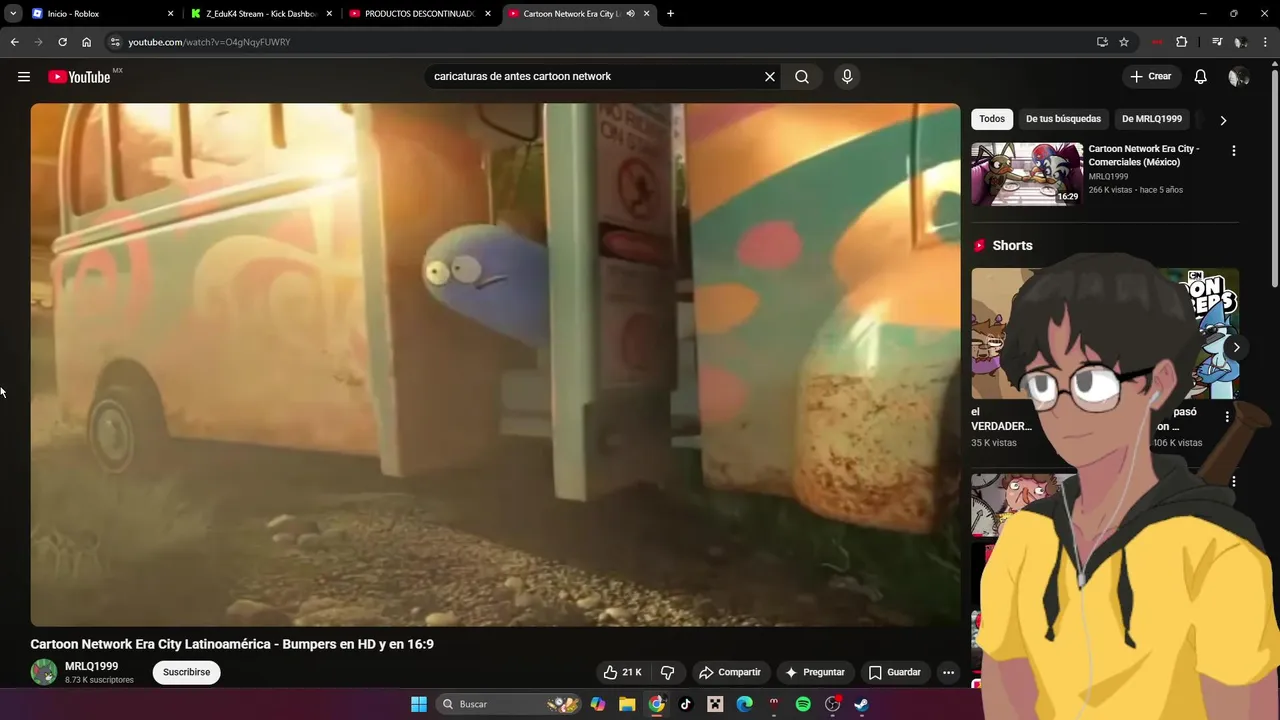This screenshot has width=1280, height=720.
Task: Open media controls icon in Chrome toolbar
Action: [x=1217, y=42]
